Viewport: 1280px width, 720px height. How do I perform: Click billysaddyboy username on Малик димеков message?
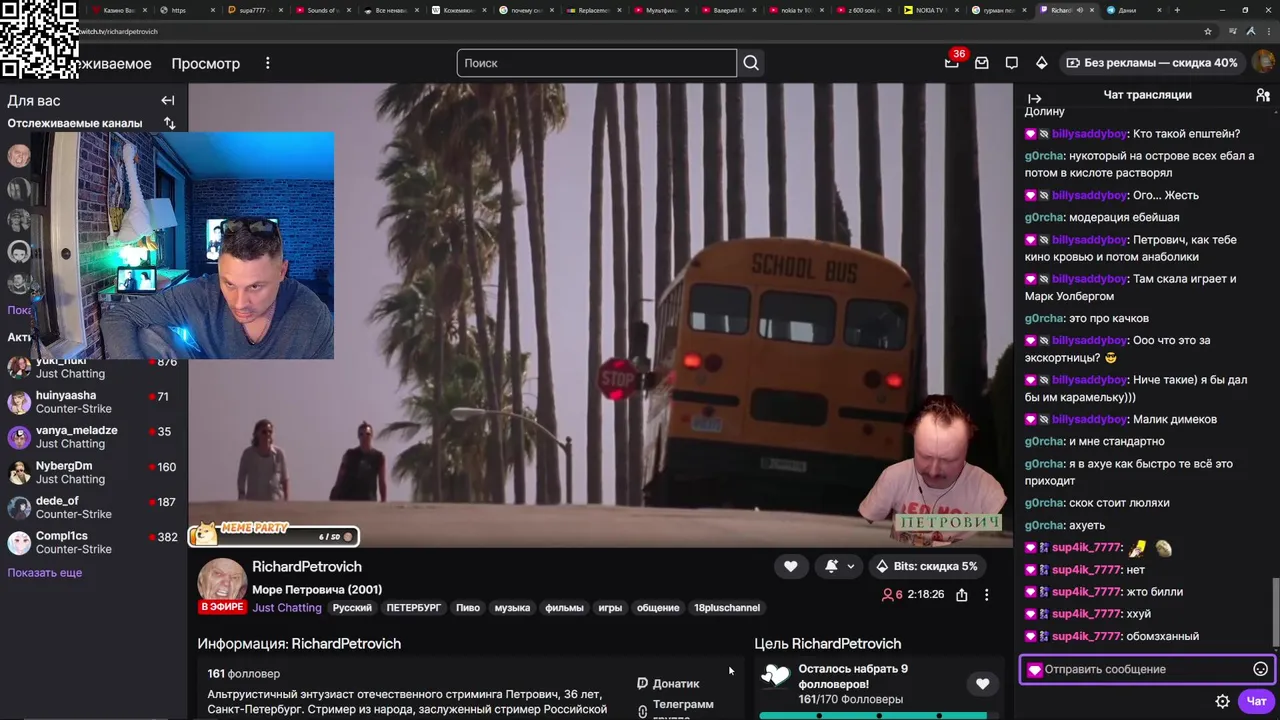click(1089, 419)
